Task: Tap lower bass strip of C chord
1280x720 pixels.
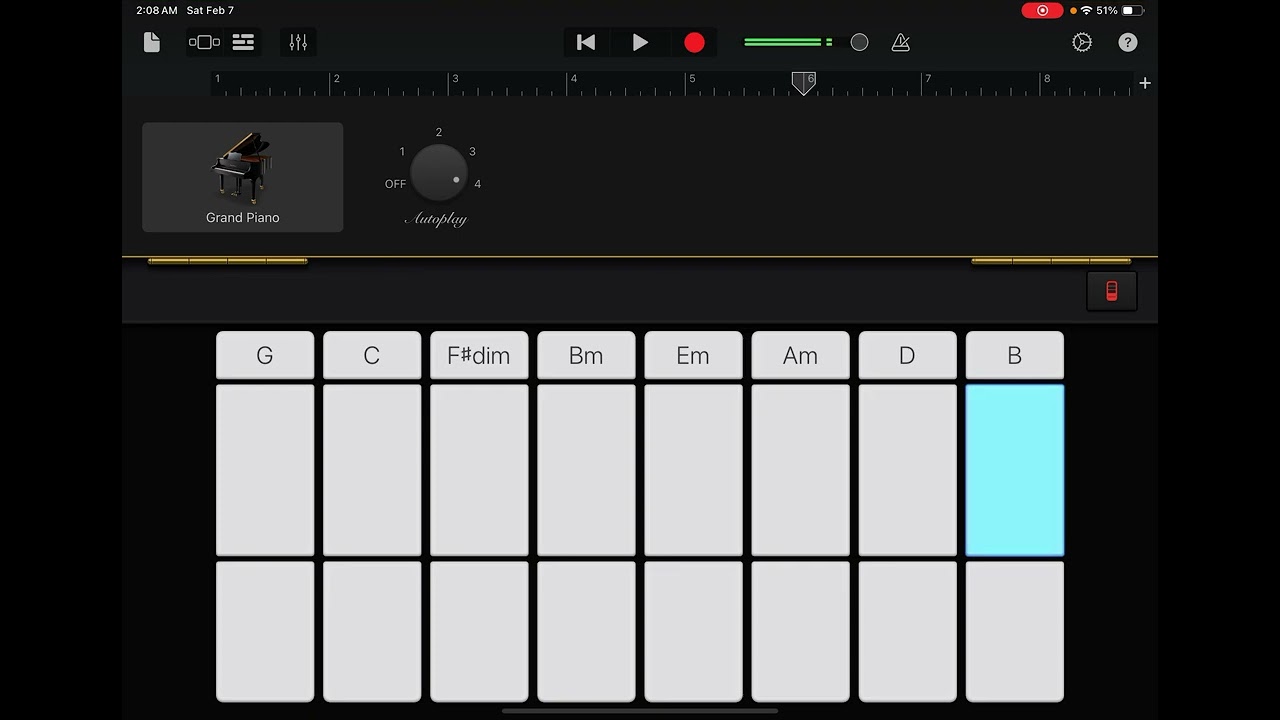Action: 372,632
